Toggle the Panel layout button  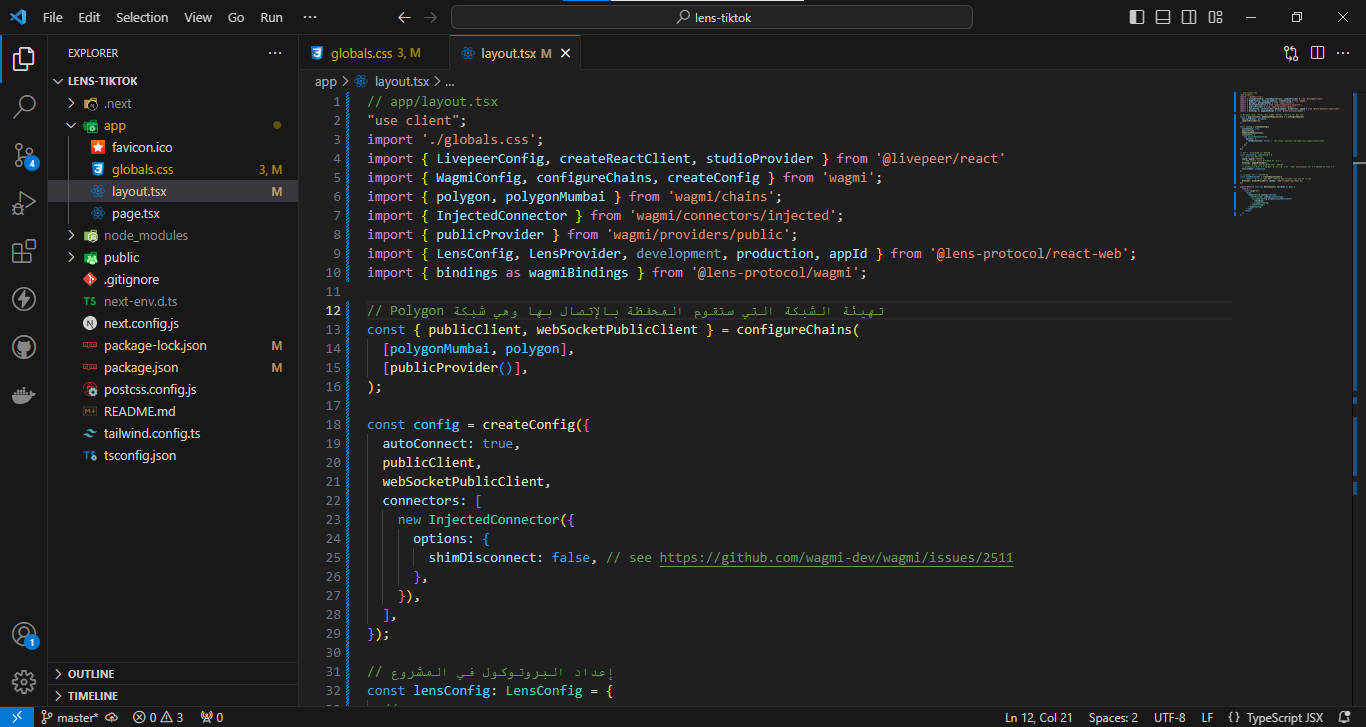tap(1163, 17)
